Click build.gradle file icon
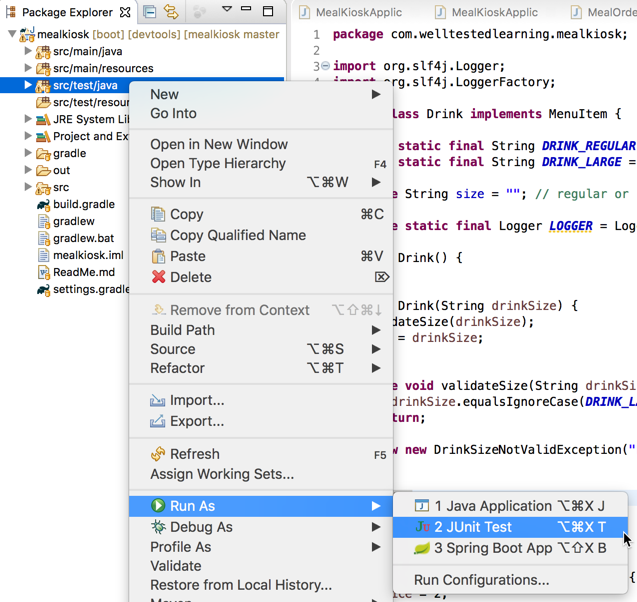Image resolution: width=637 pixels, height=602 pixels. pyautogui.click(x=43, y=204)
